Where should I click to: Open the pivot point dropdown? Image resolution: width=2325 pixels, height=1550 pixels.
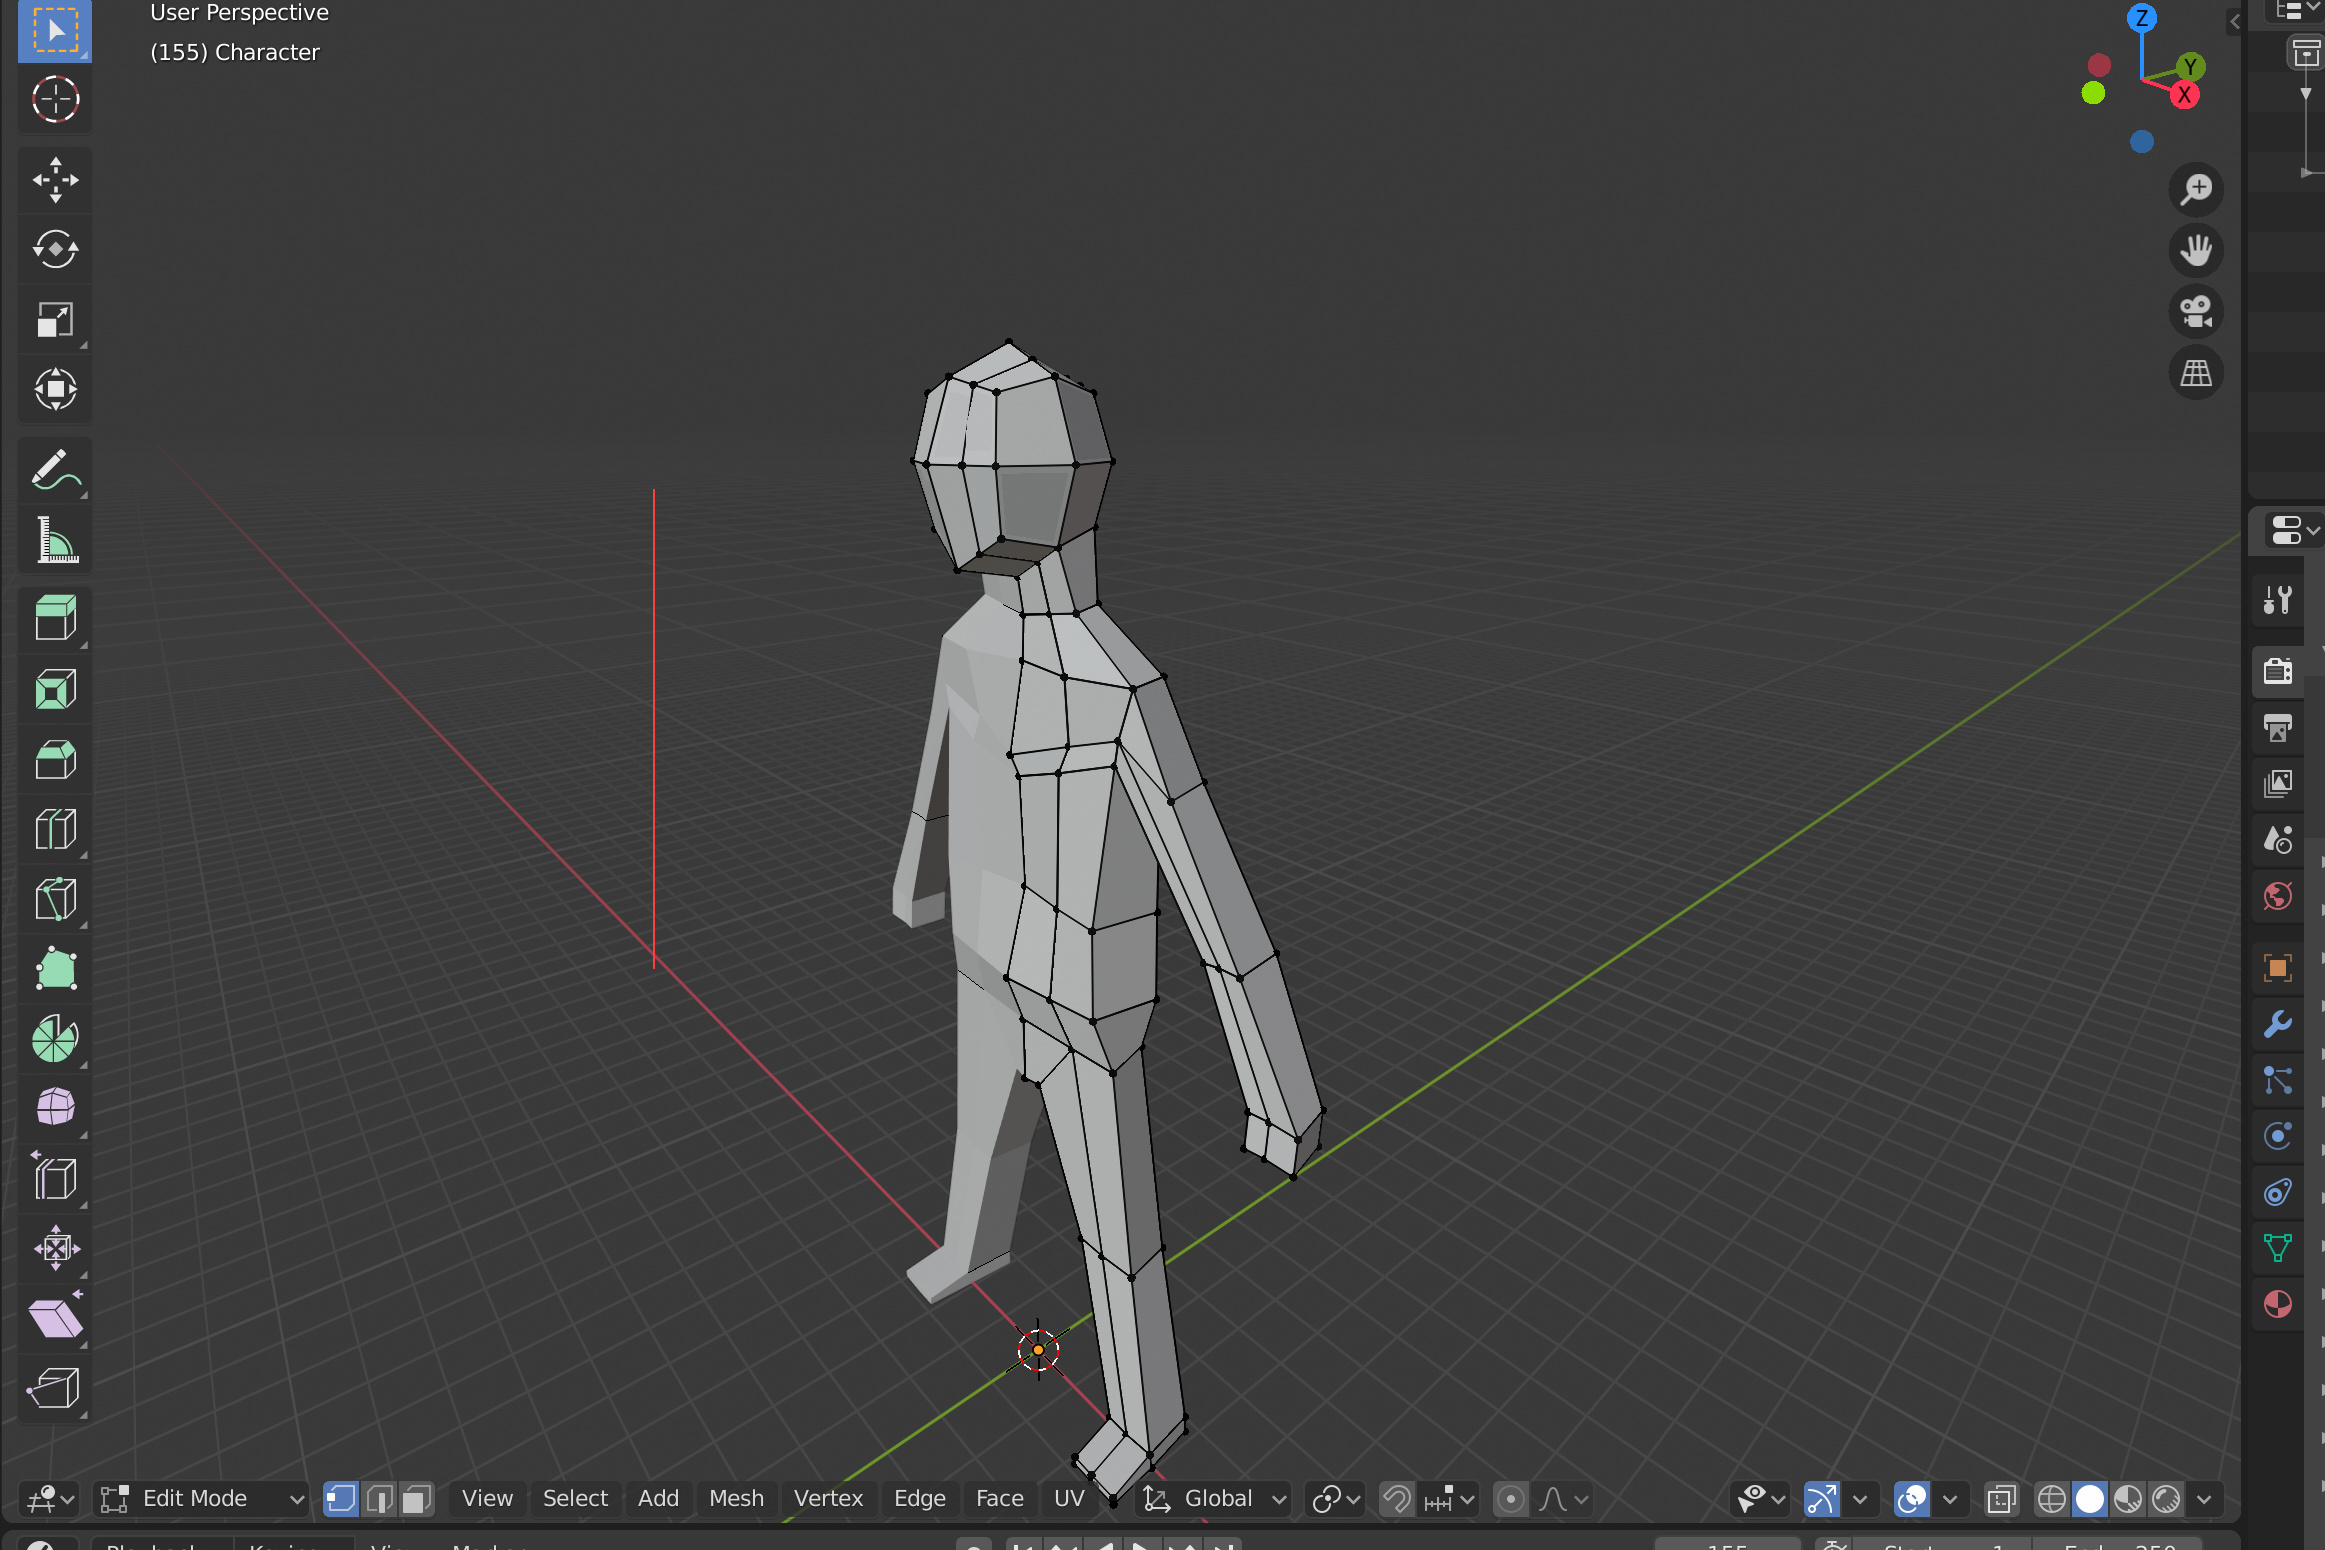click(x=1336, y=1498)
